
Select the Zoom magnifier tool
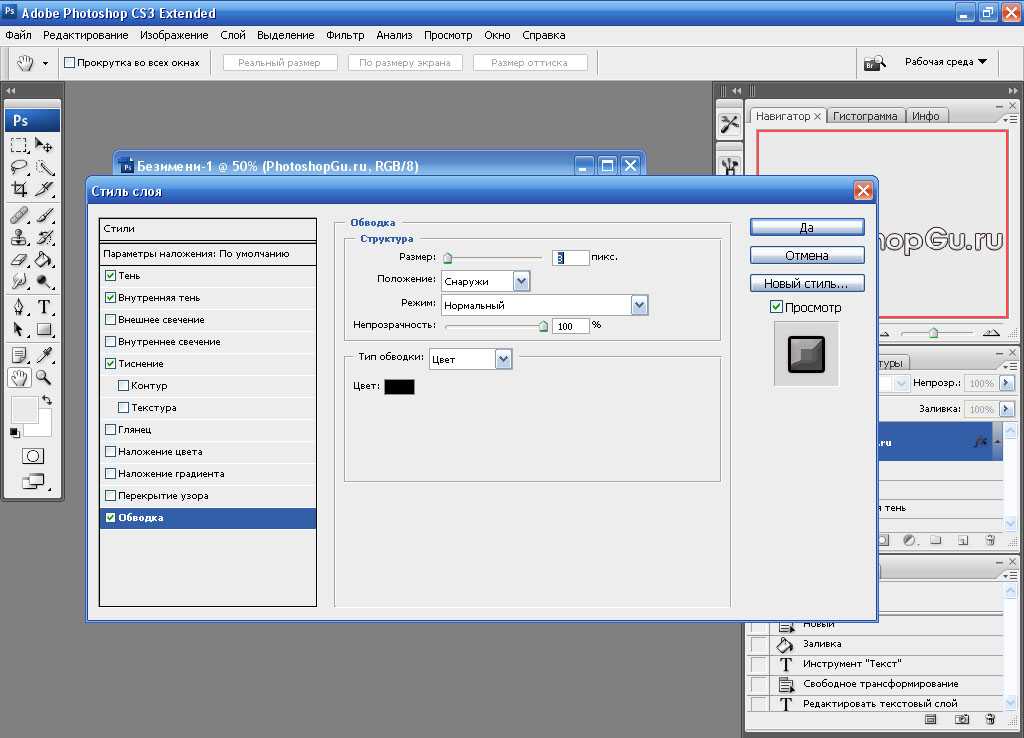coord(44,377)
